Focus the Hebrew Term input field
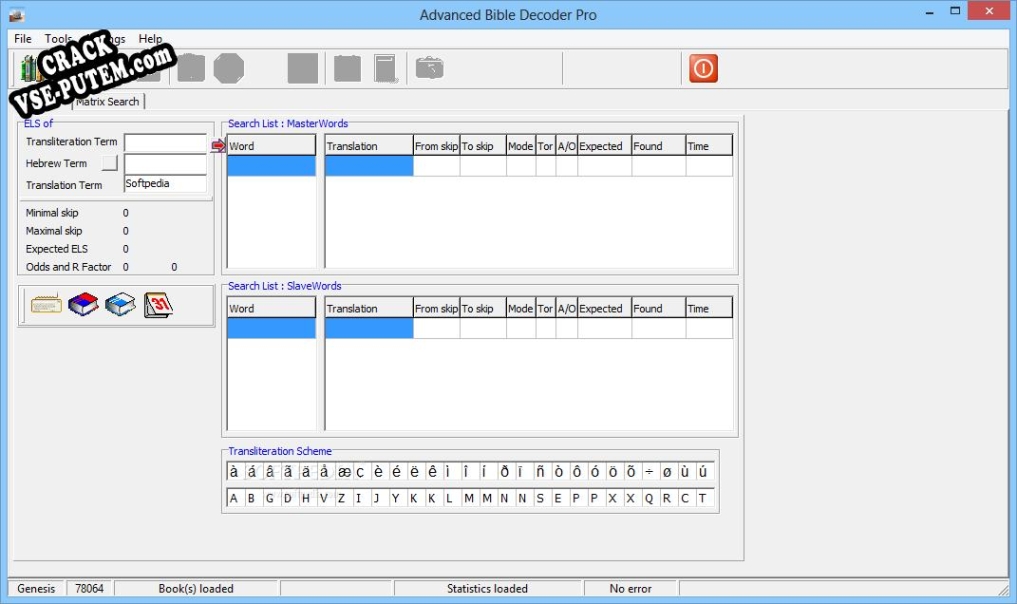This screenshot has width=1017, height=604. tap(165, 163)
